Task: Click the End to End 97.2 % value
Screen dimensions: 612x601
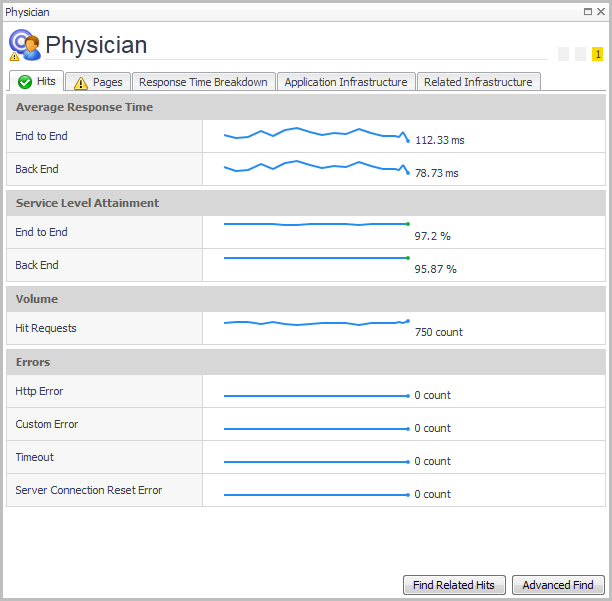Action: 432,237
